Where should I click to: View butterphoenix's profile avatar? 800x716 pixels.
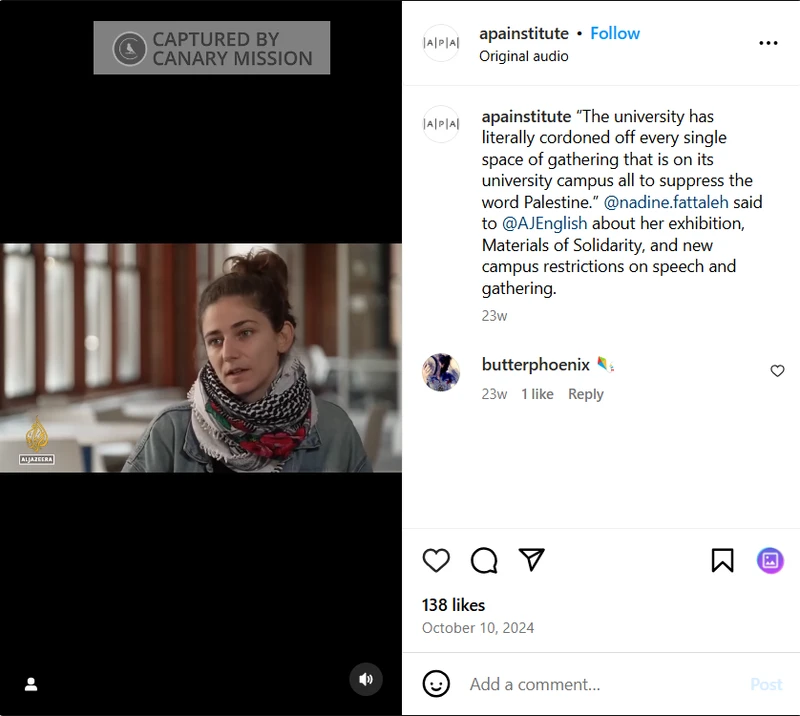tap(441, 372)
